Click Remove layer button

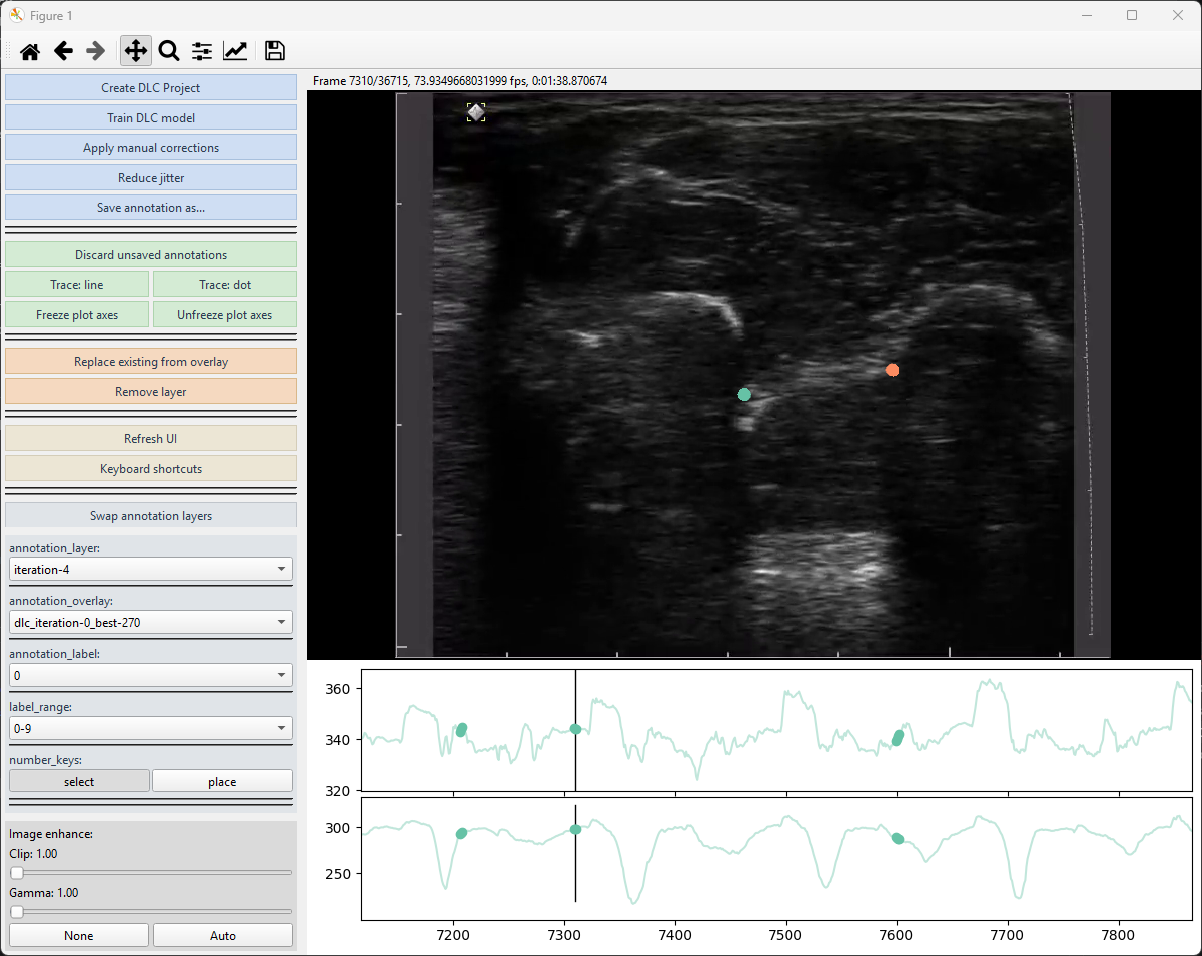coord(151,391)
